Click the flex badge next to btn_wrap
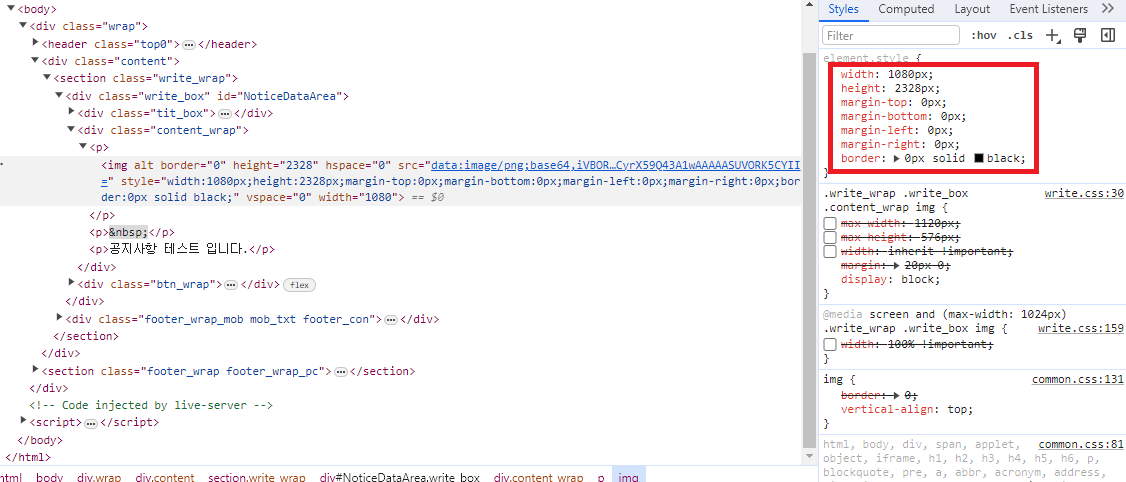This screenshot has height=482, width=1126. coord(299,285)
